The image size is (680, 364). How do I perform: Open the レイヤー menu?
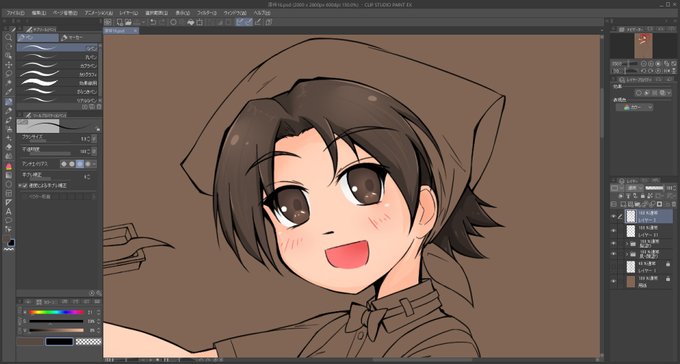[129, 13]
